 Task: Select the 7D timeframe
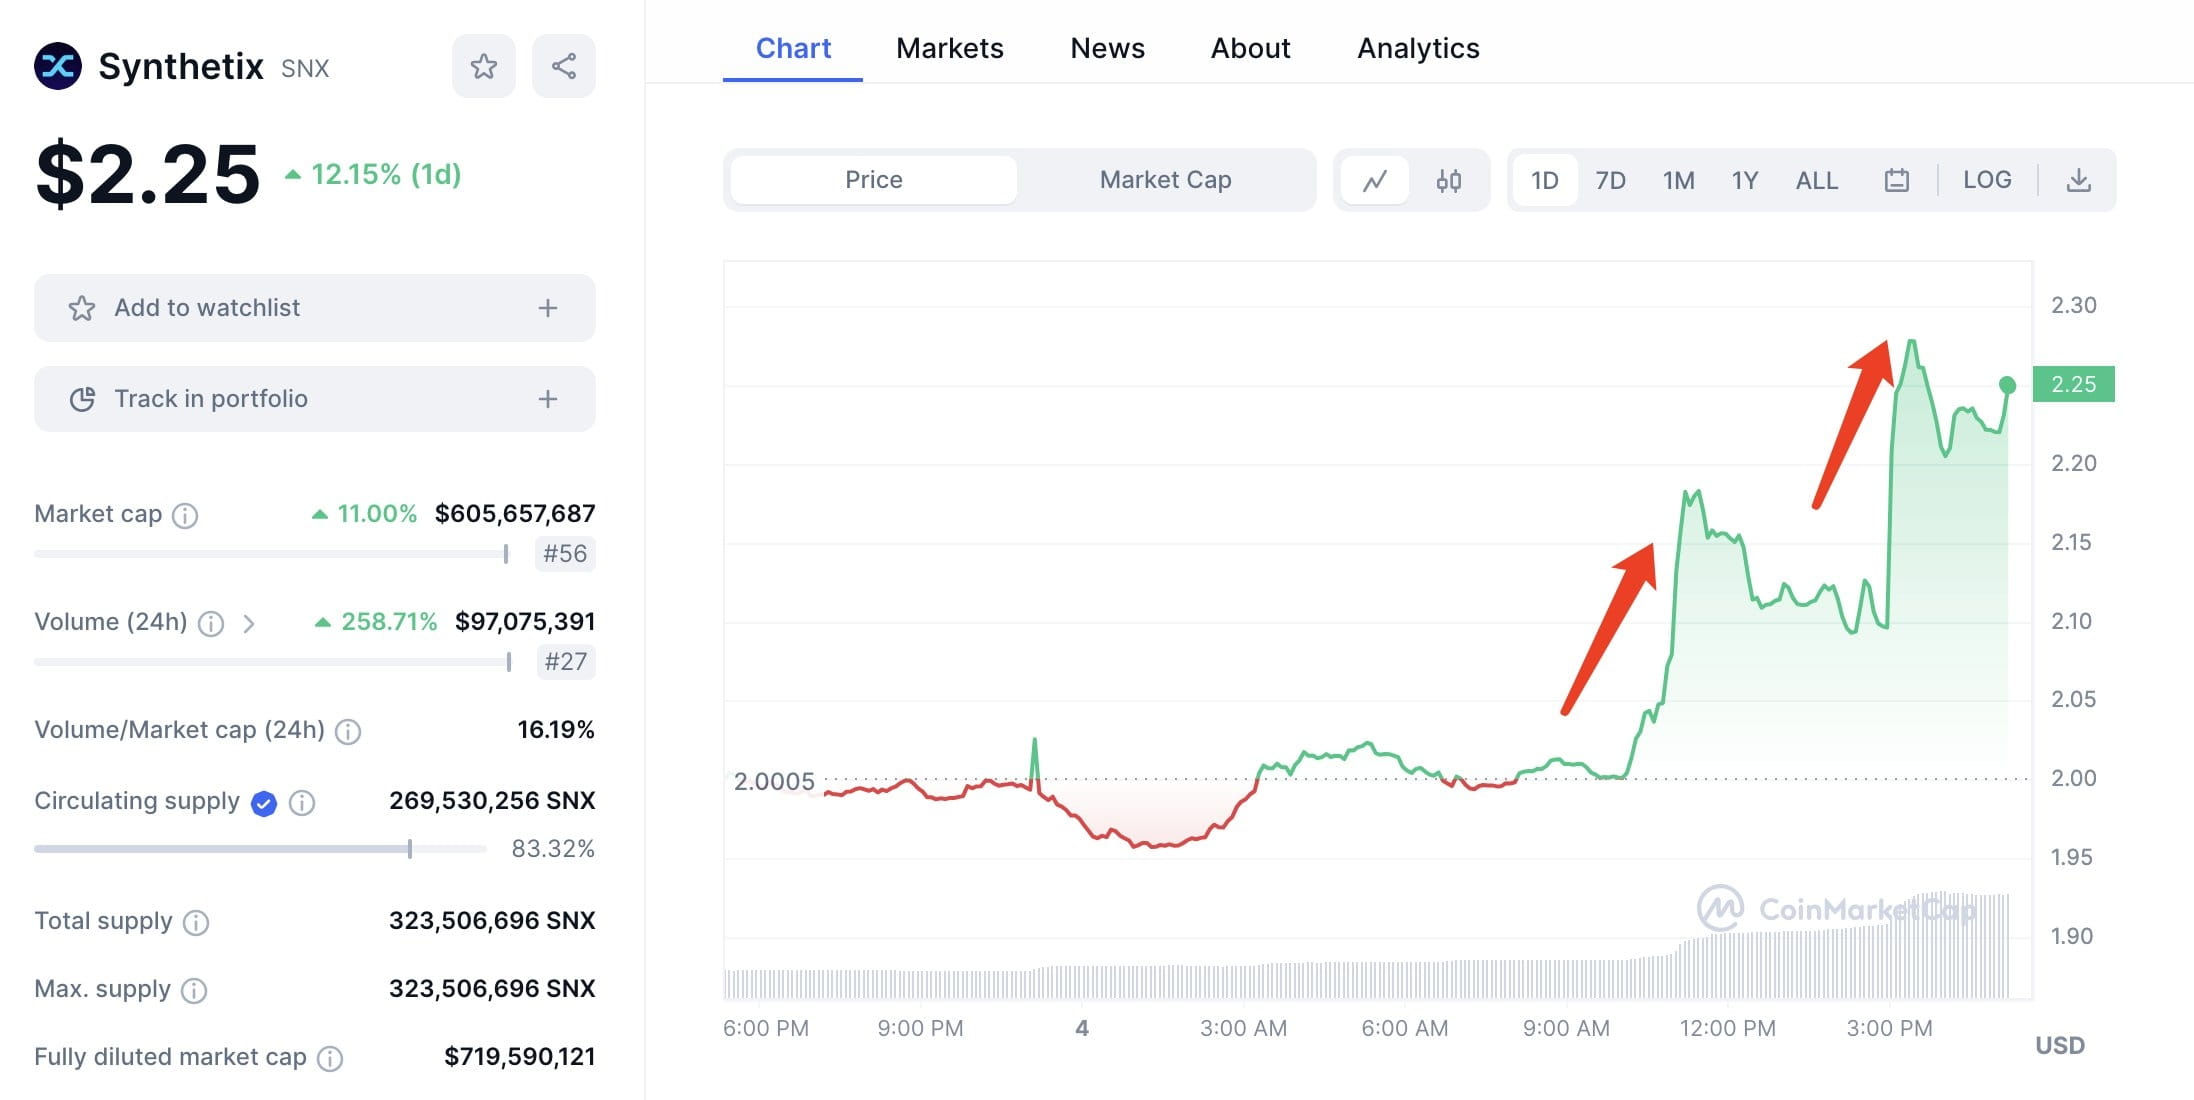[1611, 180]
